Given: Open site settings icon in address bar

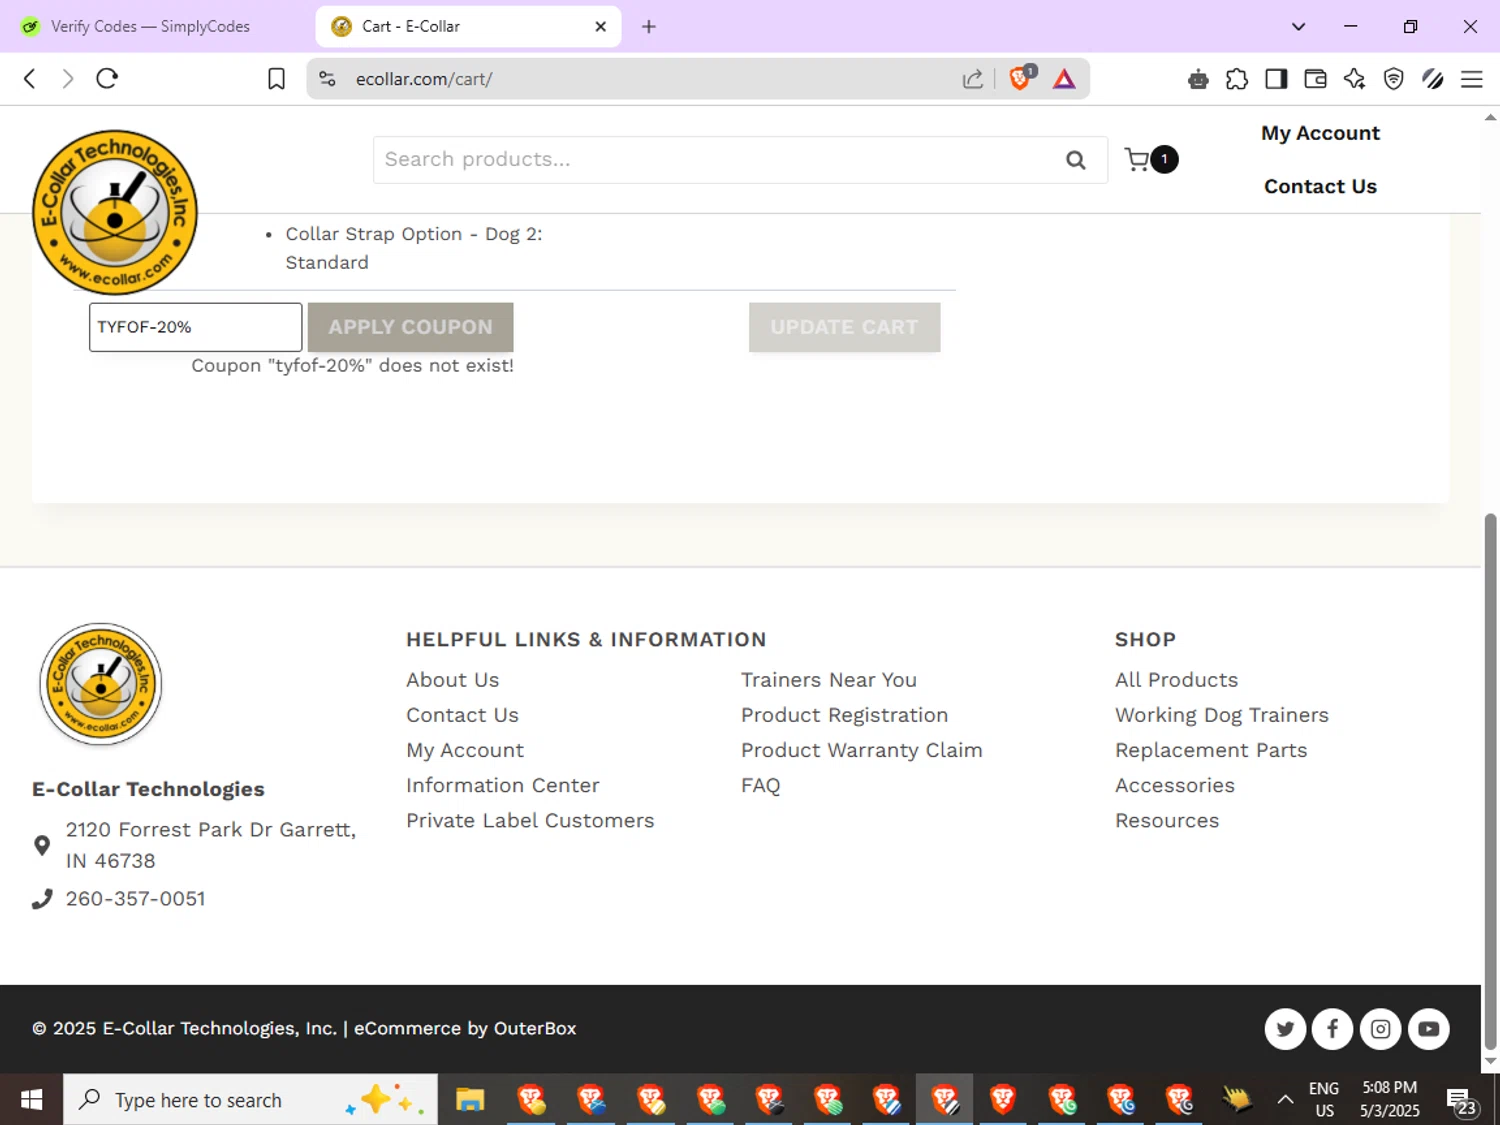Looking at the screenshot, I should point(327,79).
